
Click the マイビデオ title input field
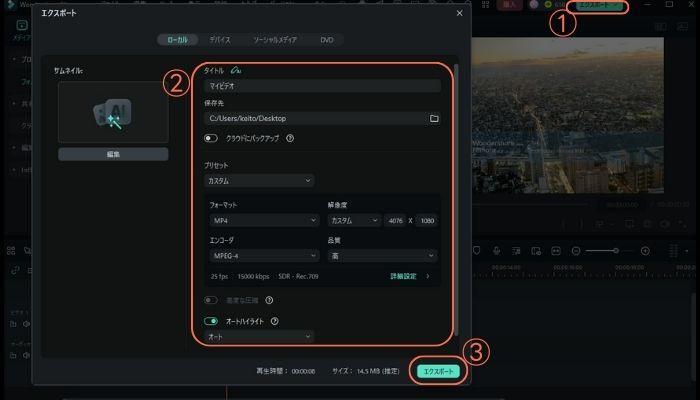tap(322, 86)
